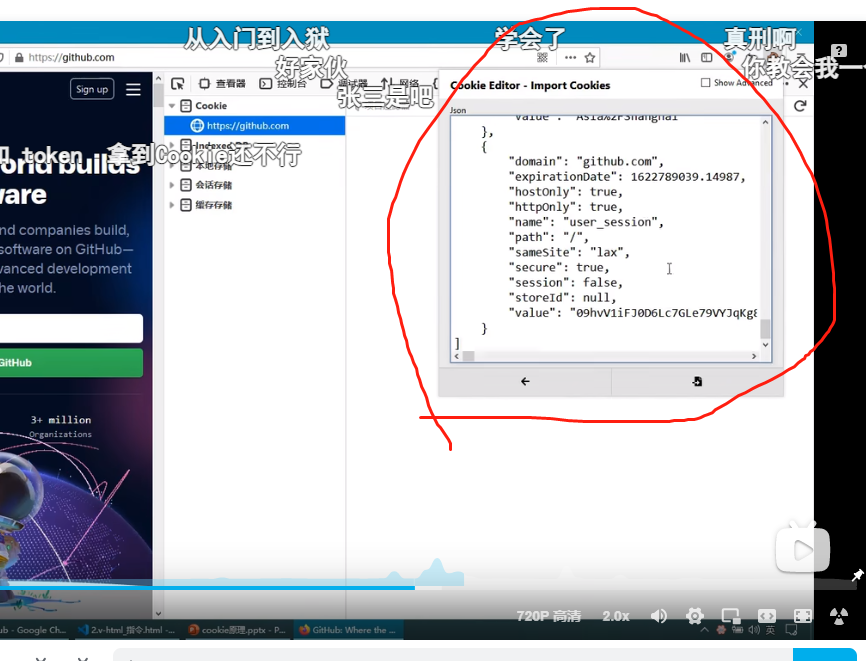Click the Json area's scroll-left arrow
The height and width of the screenshot is (661, 866).
pos(456,357)
